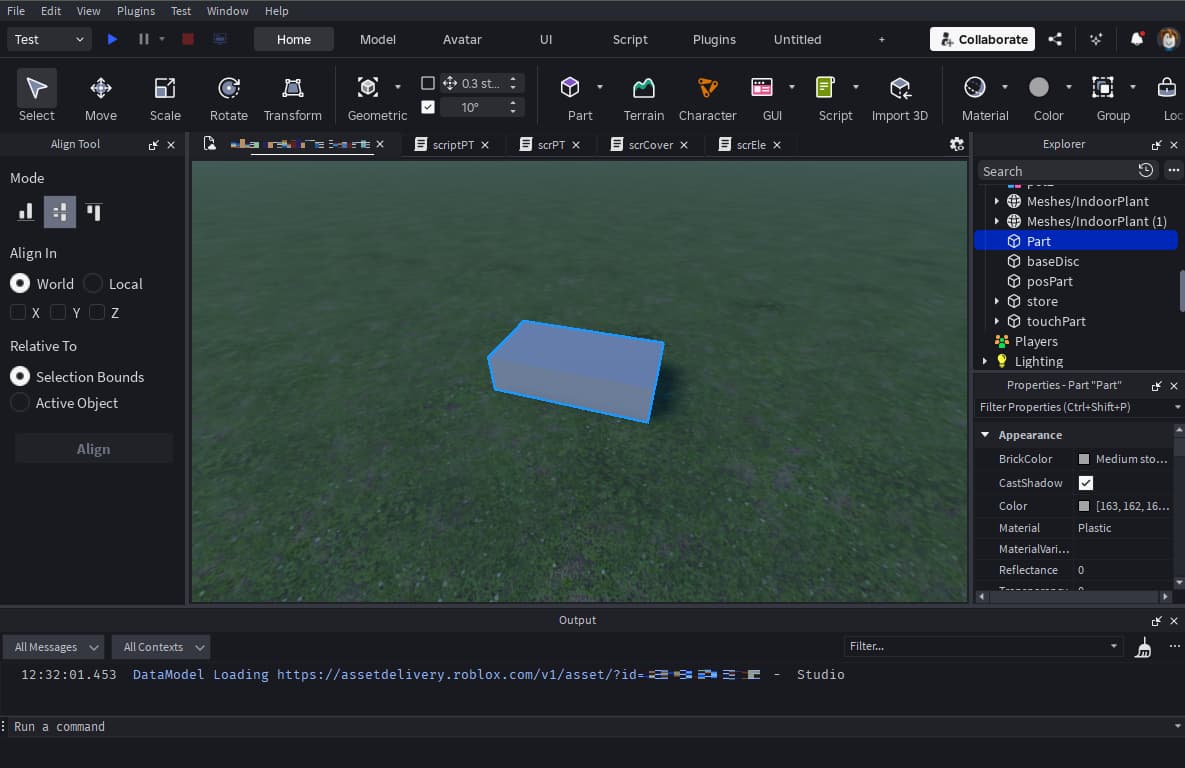
Task: Select the Rotate tool
Action: [228, 97]
